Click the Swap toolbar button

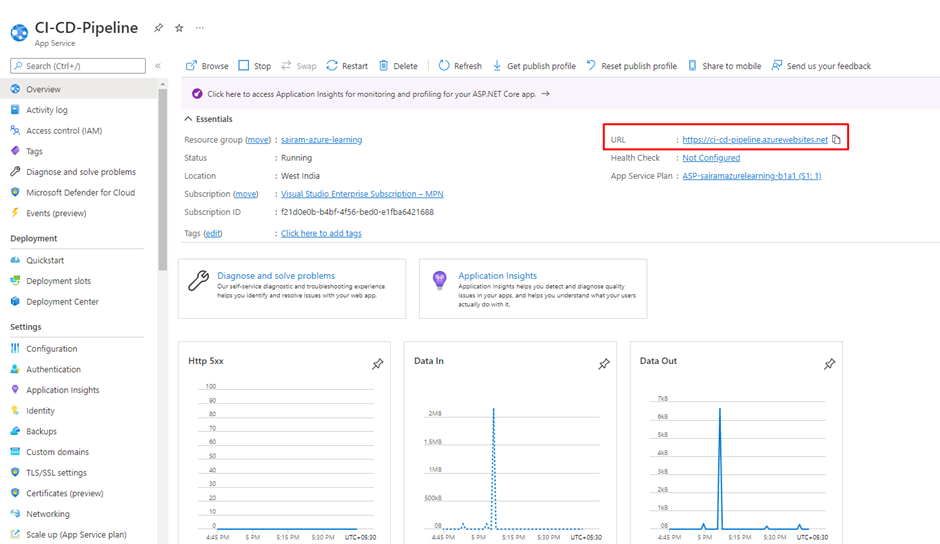tap(299, 66)
